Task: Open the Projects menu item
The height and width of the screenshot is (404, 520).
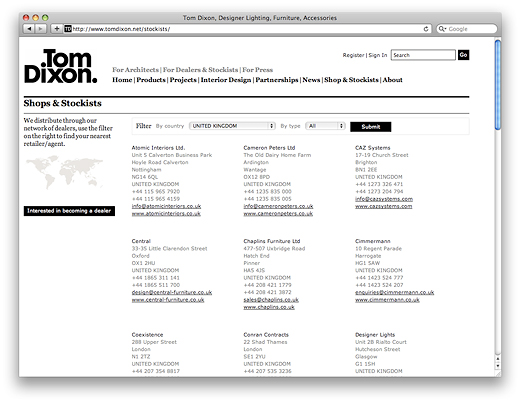Action: 183,80
